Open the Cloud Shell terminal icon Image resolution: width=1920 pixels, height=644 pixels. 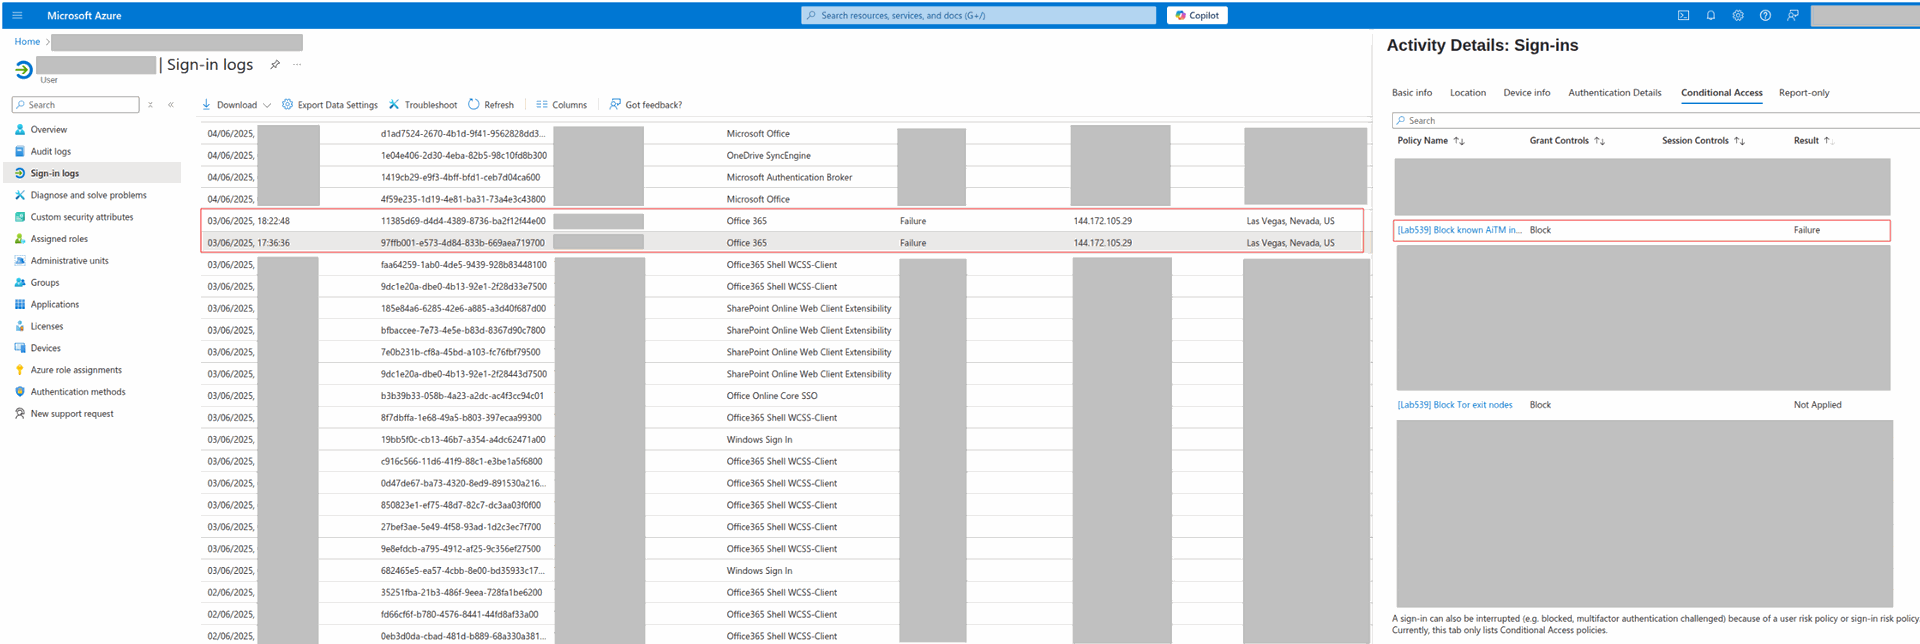pyautogui.click(x=1683, y=15)
